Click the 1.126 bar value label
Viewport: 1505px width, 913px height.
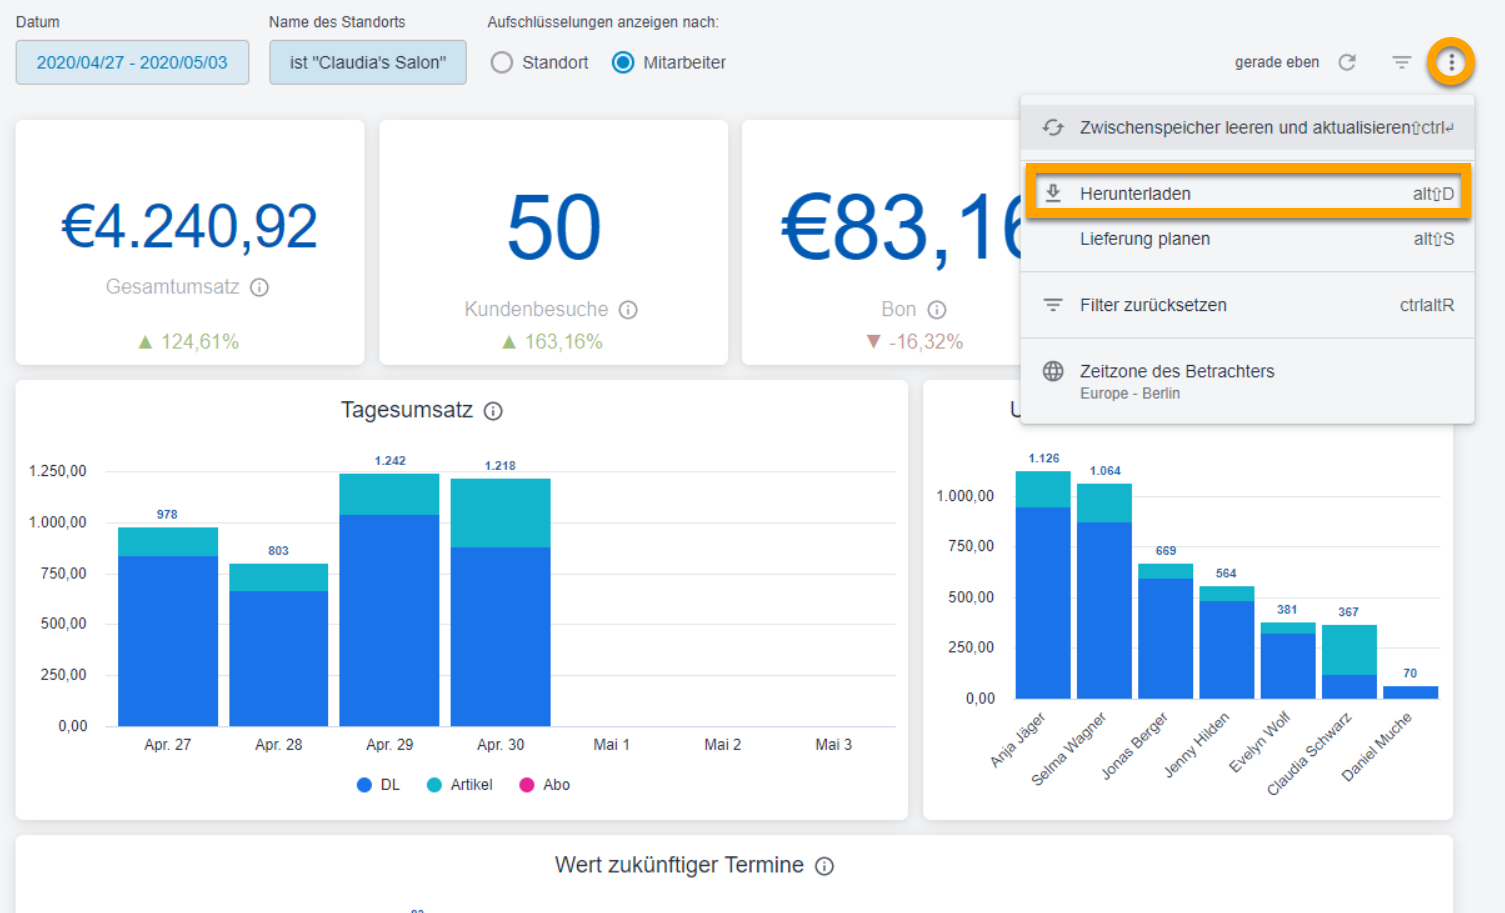point(1044,458)
